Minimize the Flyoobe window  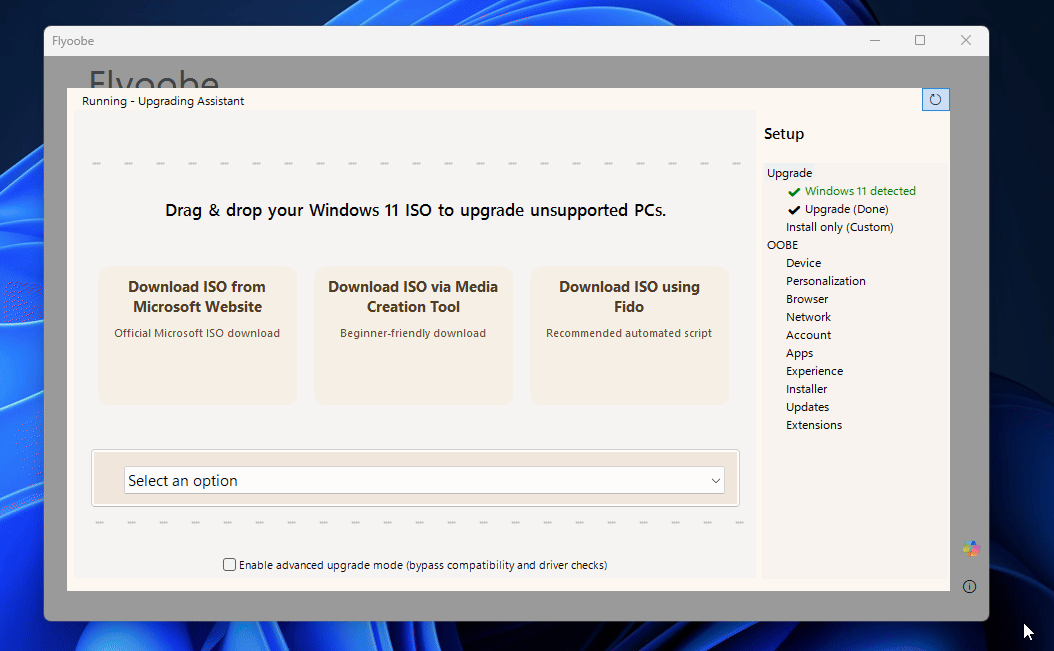pyautogui.click(x=875, y=40)
